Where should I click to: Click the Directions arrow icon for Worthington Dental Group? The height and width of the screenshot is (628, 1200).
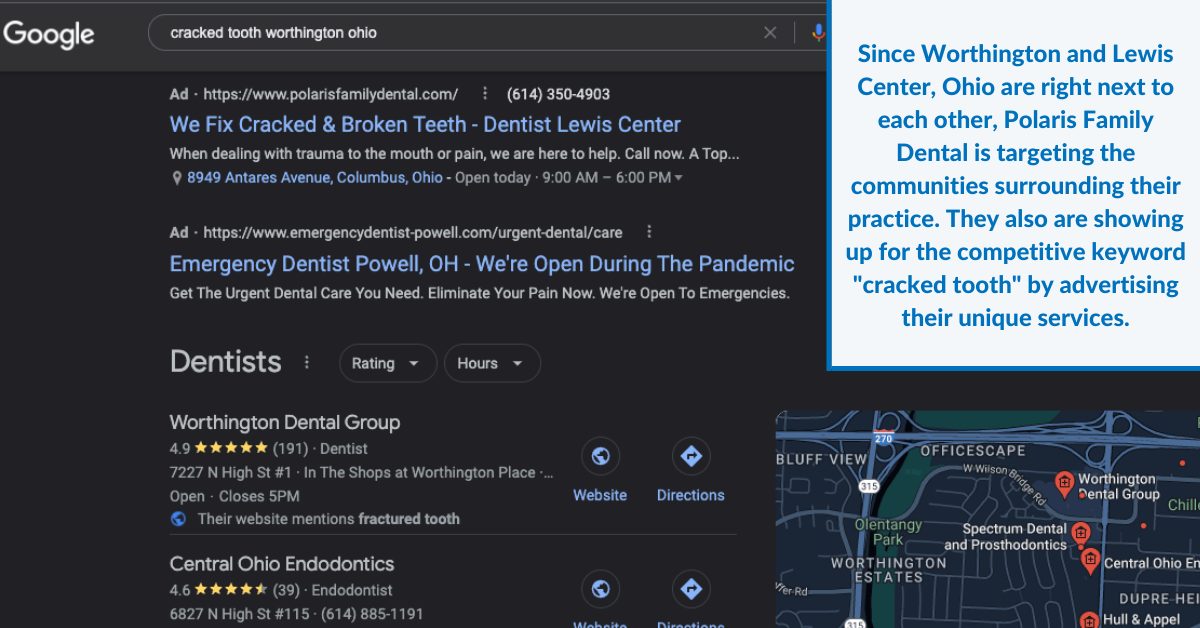pos(691,455)
